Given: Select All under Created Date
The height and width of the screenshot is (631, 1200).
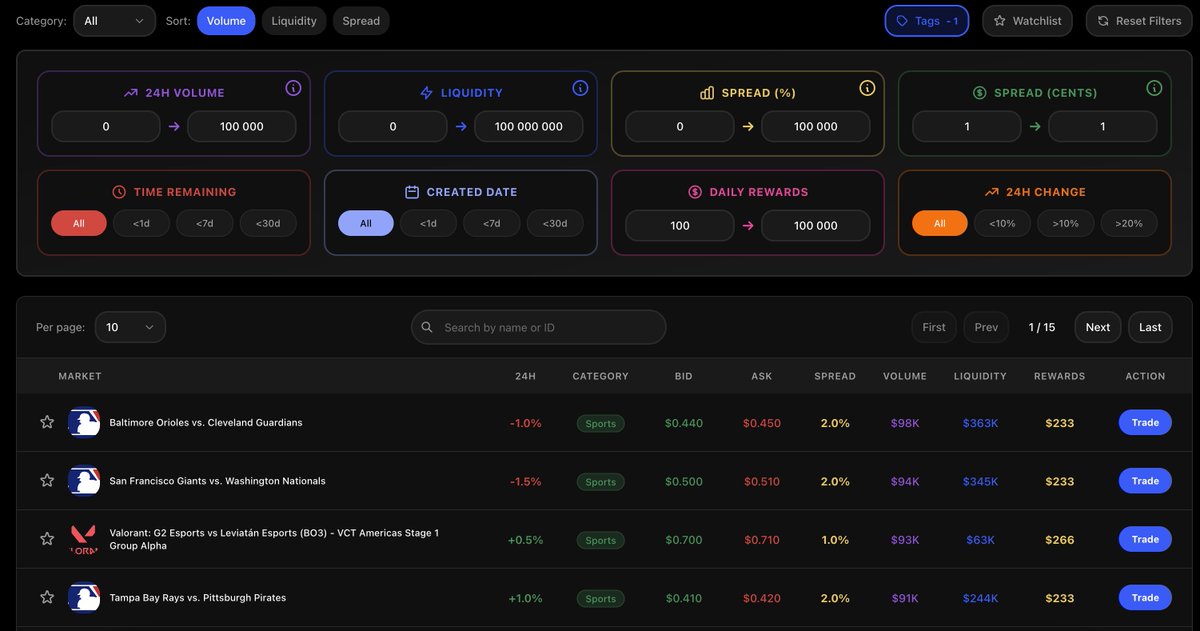Looking at the screenshot, I should 366,224.
